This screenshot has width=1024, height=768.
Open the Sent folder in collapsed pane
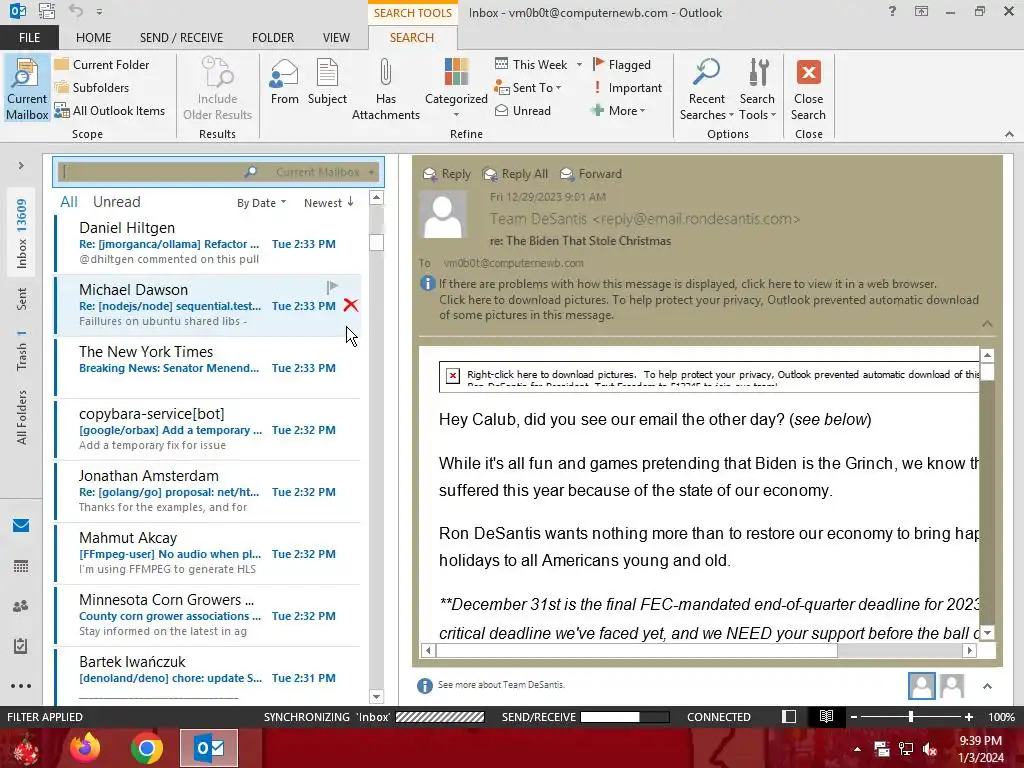click(x=22, y=299)
